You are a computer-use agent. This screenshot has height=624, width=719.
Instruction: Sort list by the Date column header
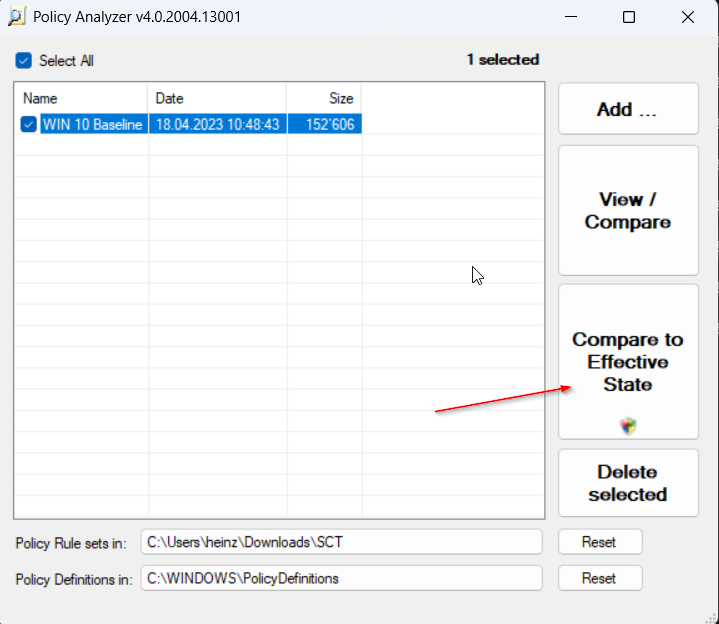pyautogui.click(x=217, y=98)
